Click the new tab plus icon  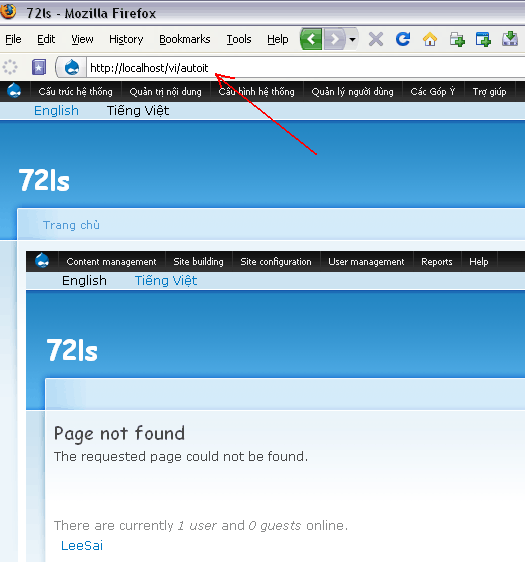(457, 39)
